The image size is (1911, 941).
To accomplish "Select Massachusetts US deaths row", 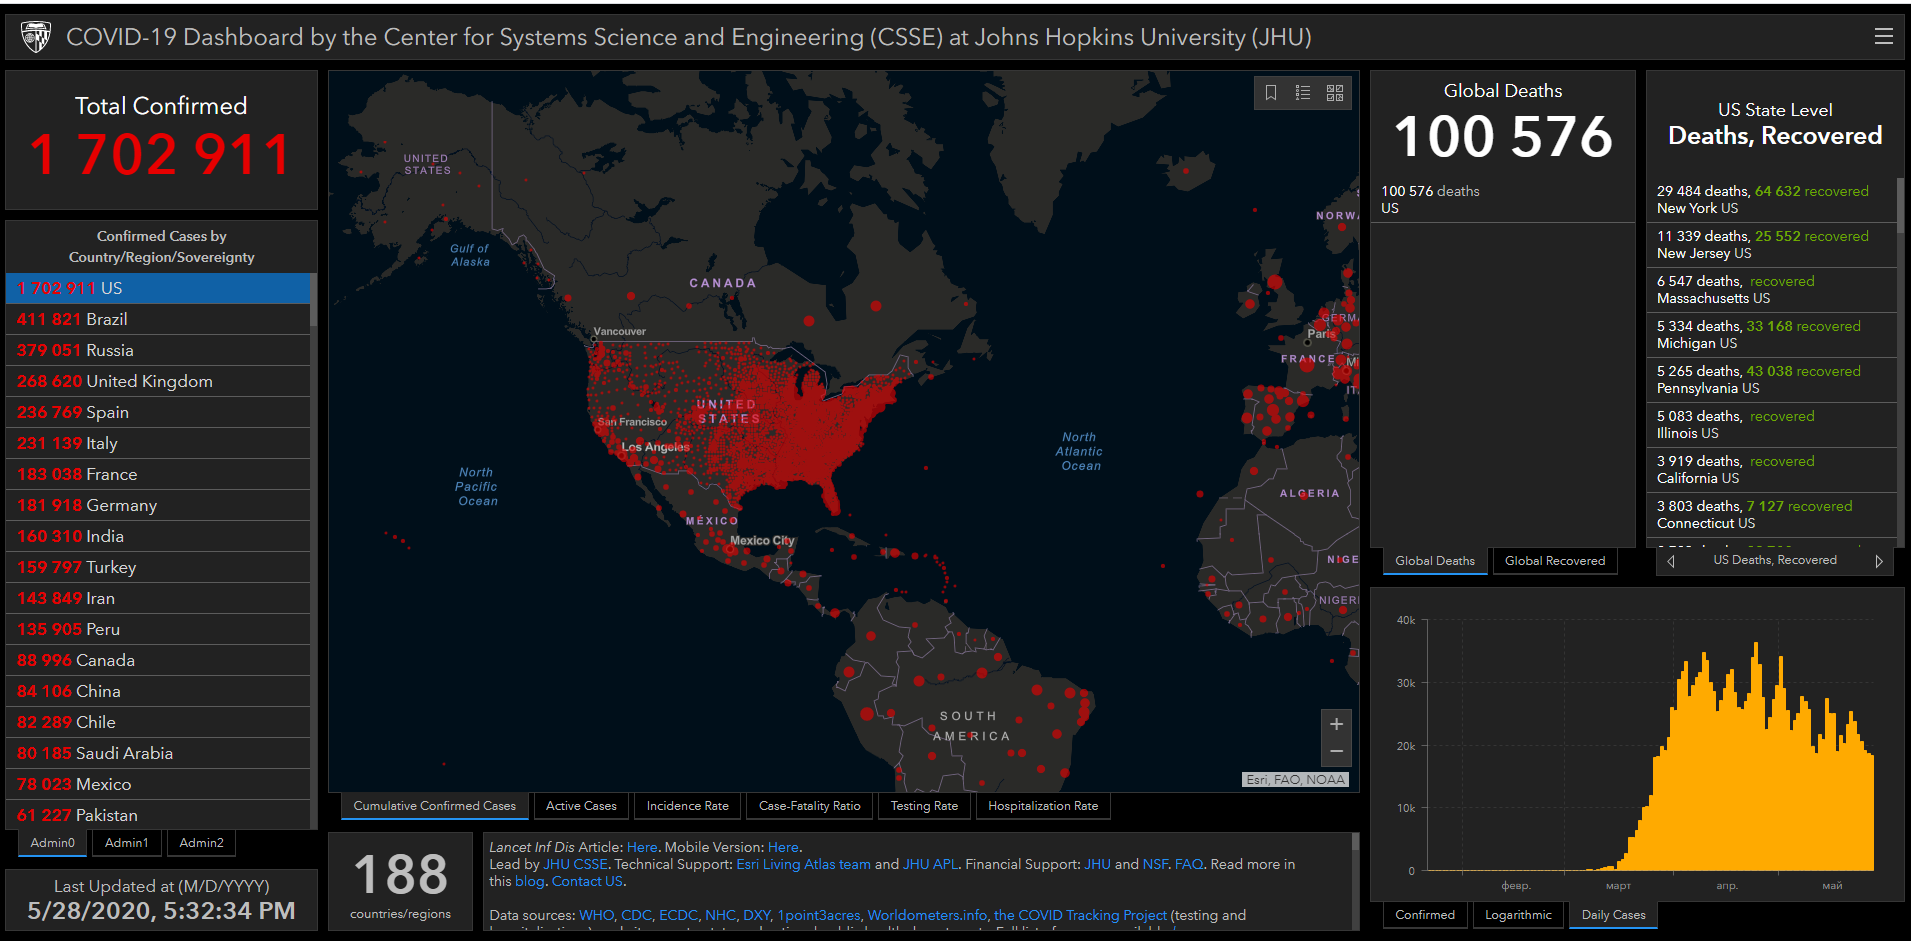I will [x=1771, y=289].
